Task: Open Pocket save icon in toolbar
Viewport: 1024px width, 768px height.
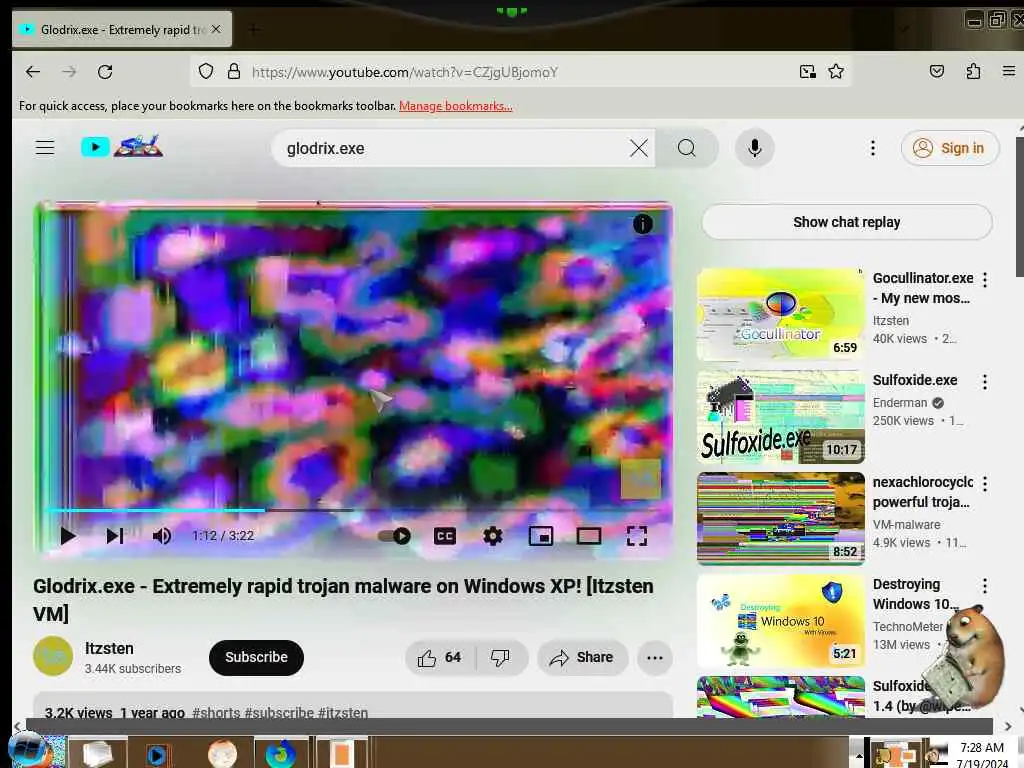Action: pyautogui.click(x=936, y=71)
